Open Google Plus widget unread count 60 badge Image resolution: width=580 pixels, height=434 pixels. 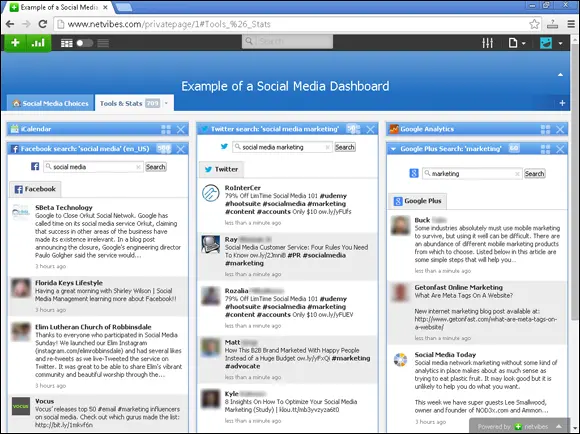pyautogui.click(x=514, y=149)
